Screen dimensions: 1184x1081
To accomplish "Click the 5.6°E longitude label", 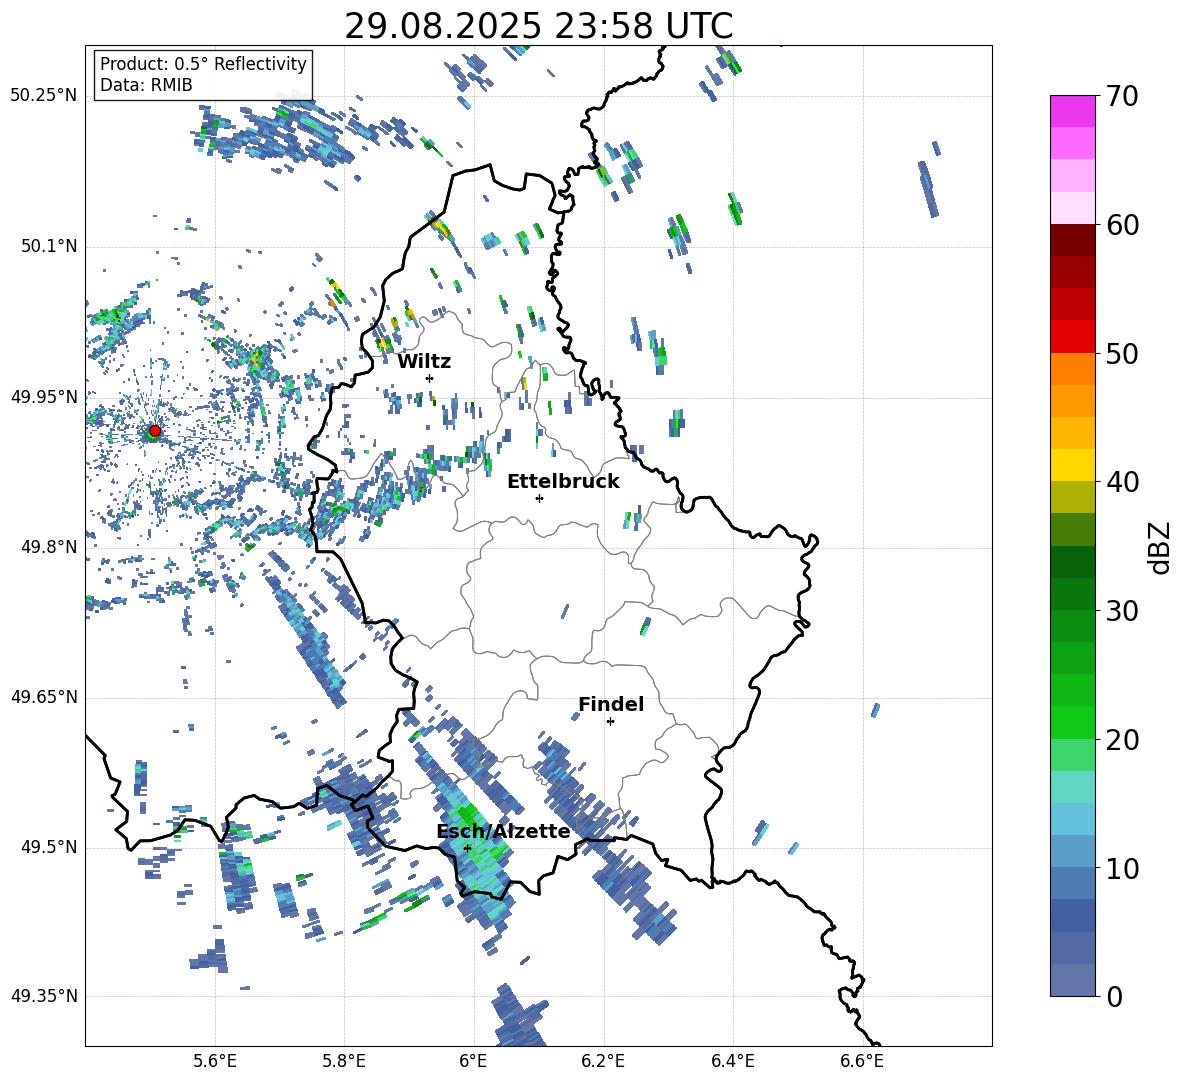I will (215, 1061).
